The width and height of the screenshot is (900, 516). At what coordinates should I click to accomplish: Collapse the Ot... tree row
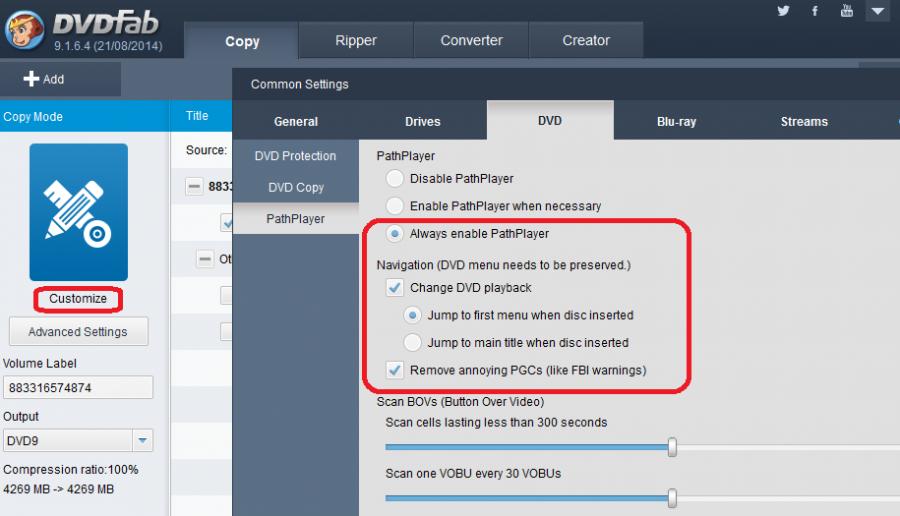click(x=205, y=259)
